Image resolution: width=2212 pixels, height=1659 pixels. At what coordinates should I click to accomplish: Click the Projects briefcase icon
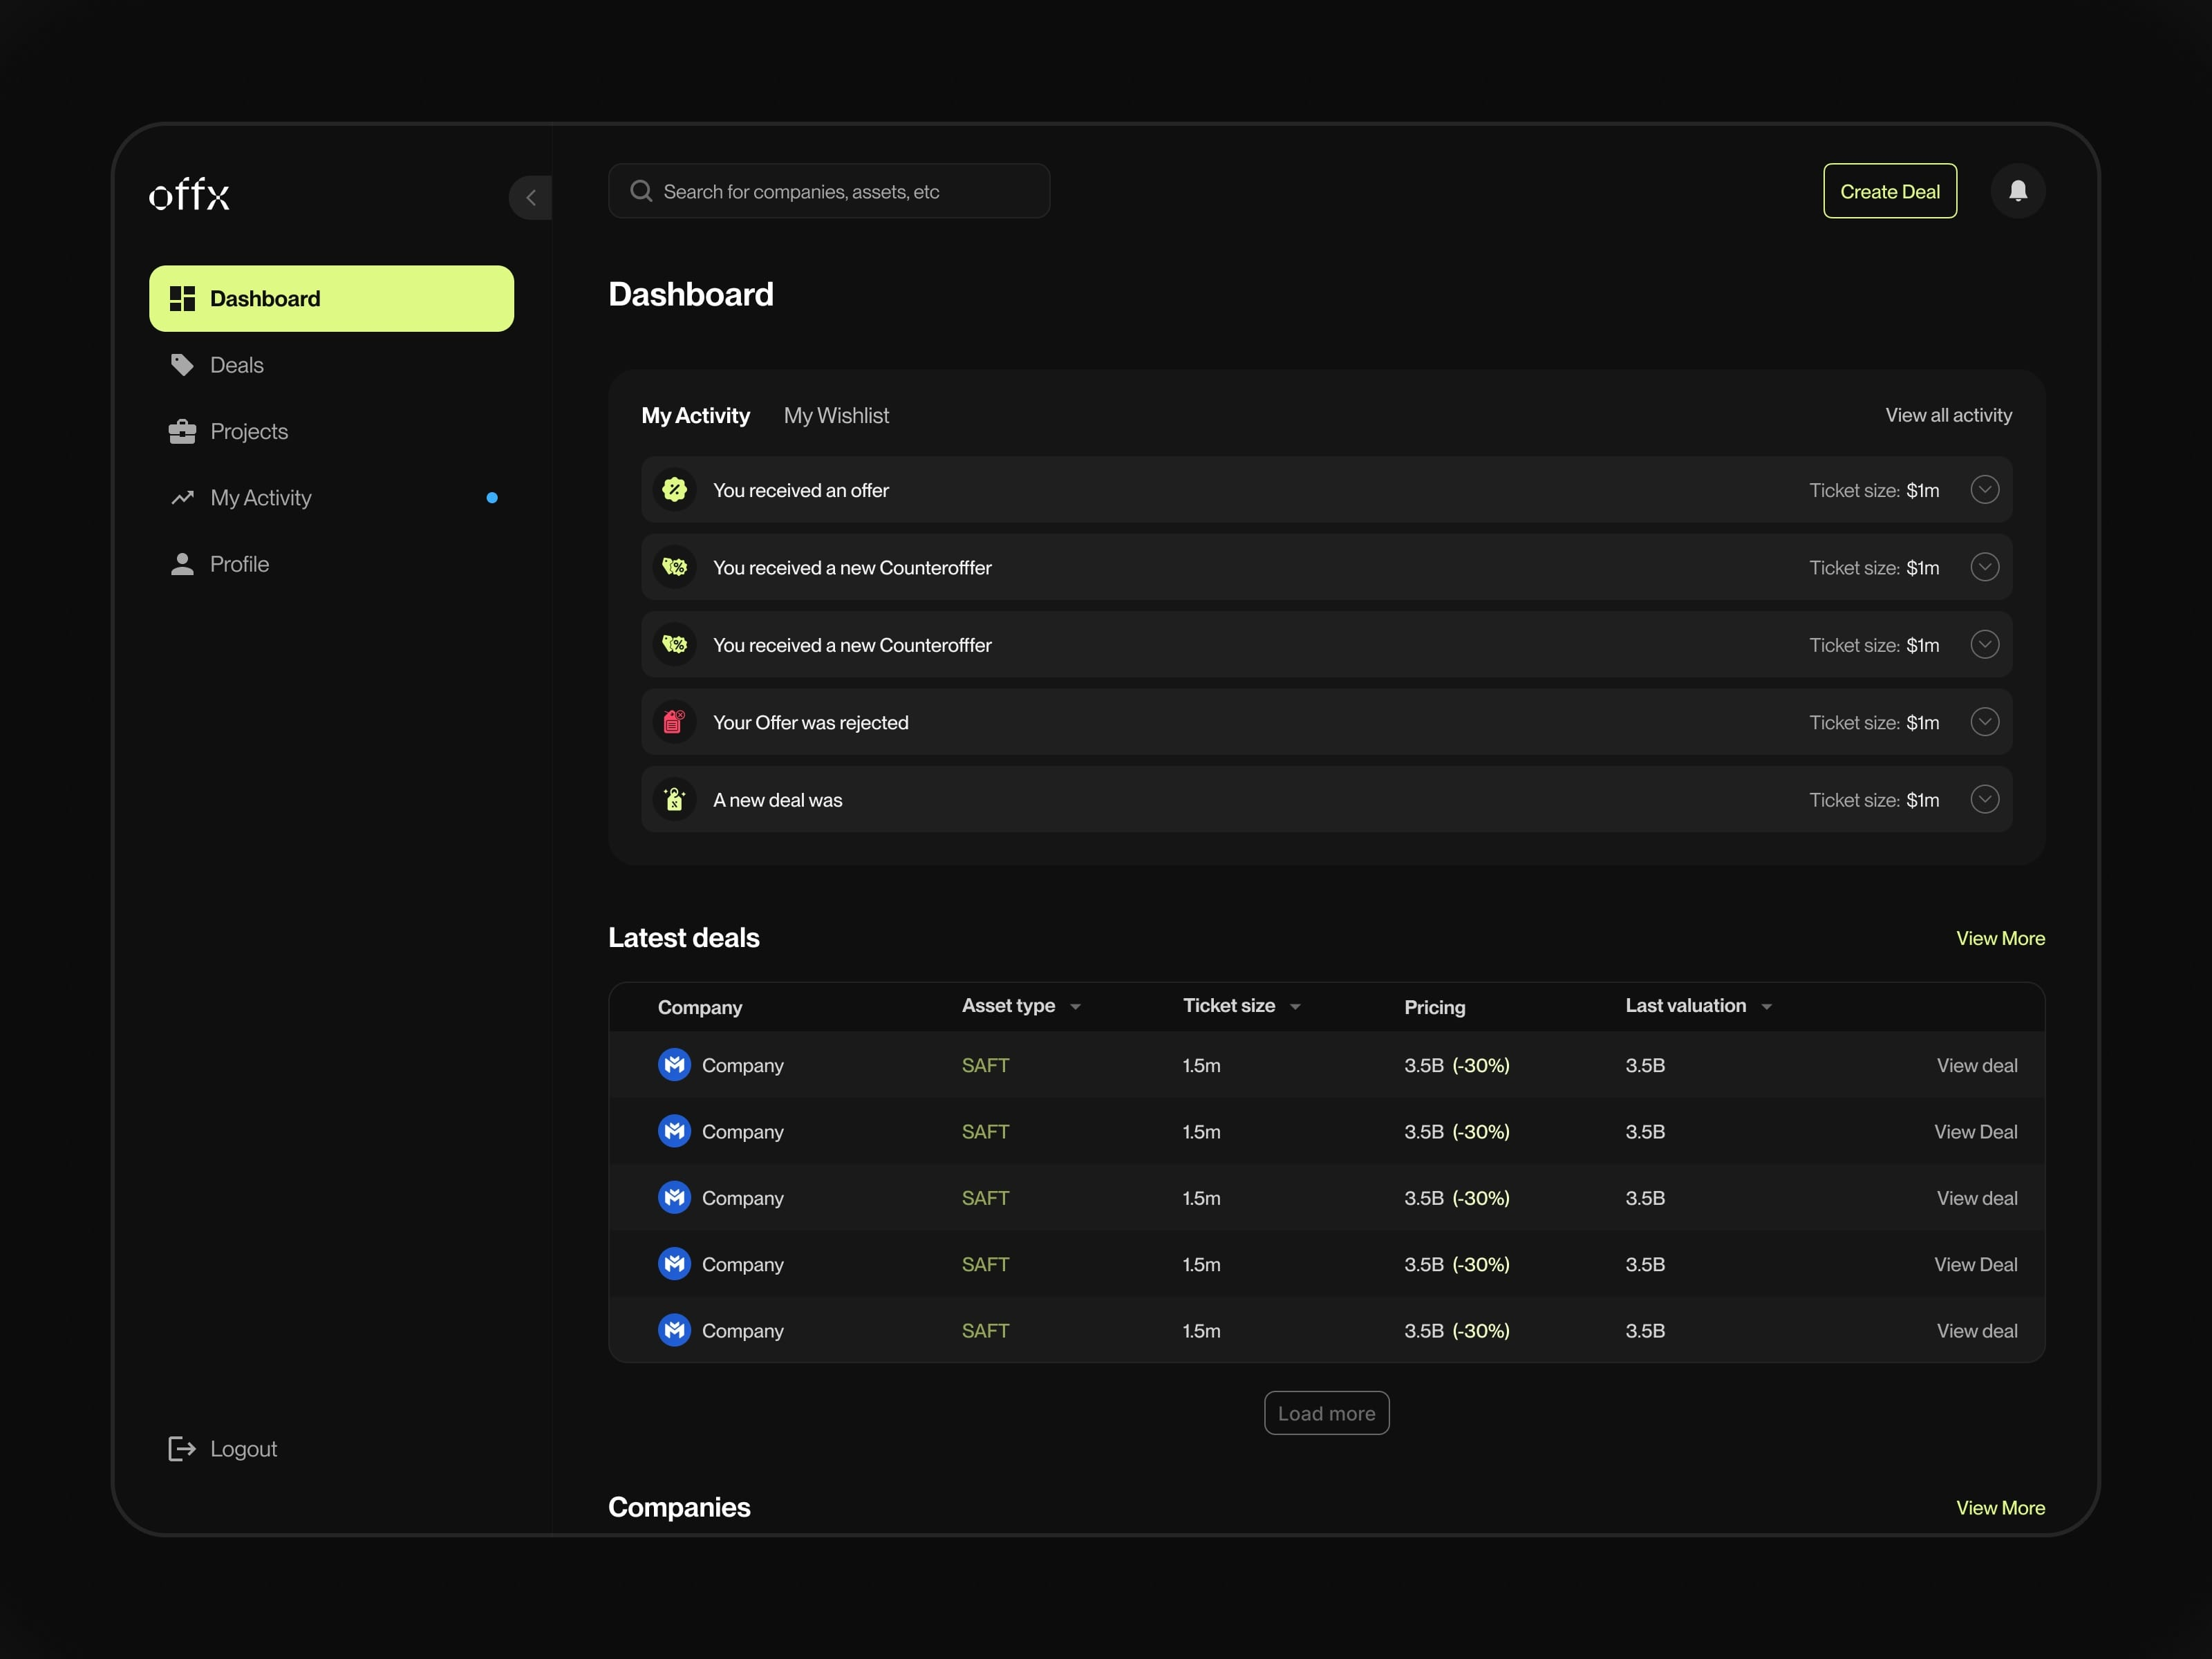point(182,431)
